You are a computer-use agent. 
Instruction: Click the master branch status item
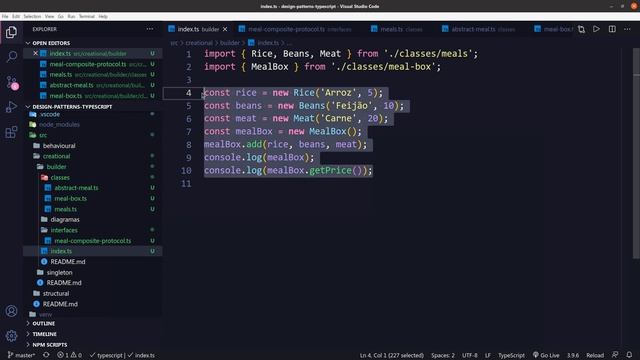pyautogui.click(x=22, y=355)
